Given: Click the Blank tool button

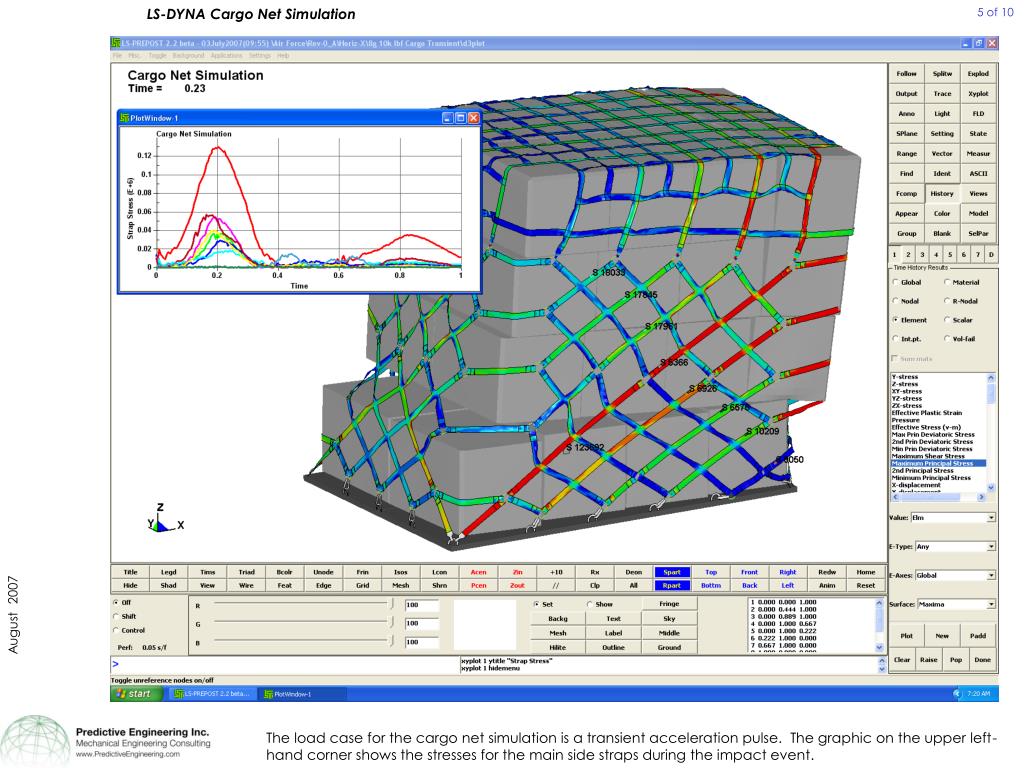Looking at the screenshot, I should click(942, 233).
